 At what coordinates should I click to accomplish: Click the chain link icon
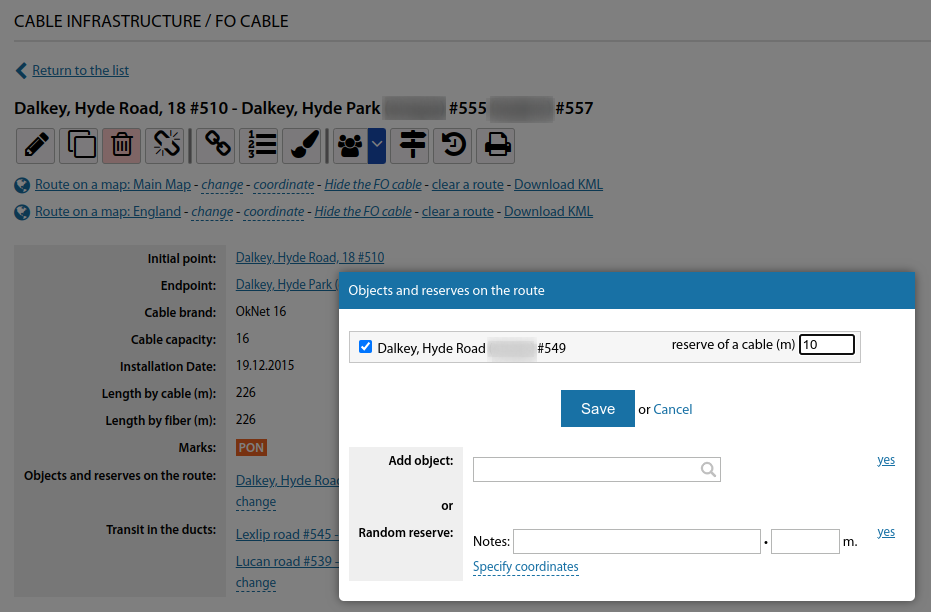[x=215, y=146]
